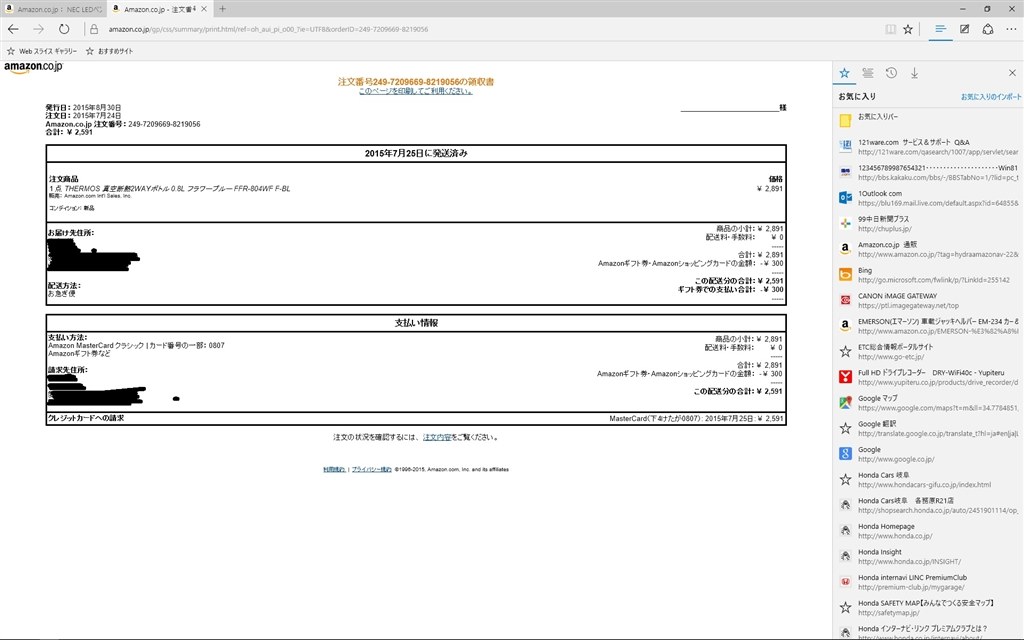Image resolution: width=1024 pixels, height=640 pixels.
Task: Open Honda internavi LINC PremiumClub favorite
Action: pyautogui.click(x=929, y=582)
